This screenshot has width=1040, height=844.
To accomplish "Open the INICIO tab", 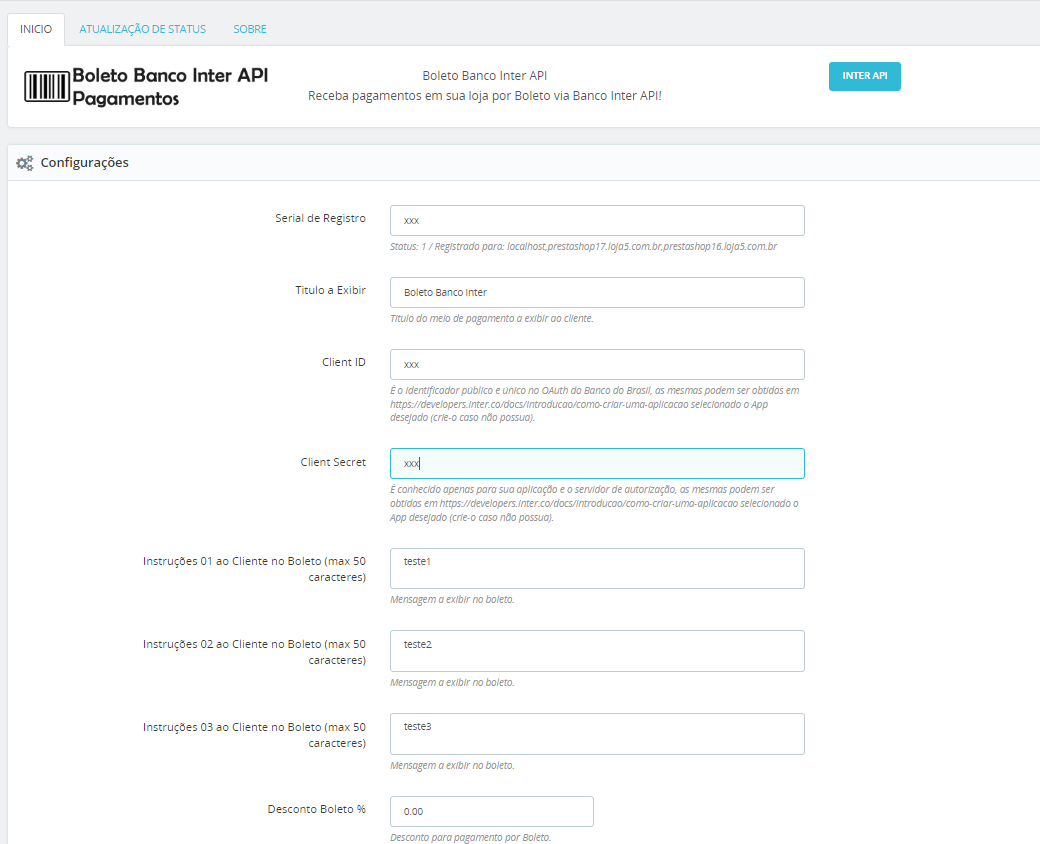I will pyautogui.click(x=36, y=29).
